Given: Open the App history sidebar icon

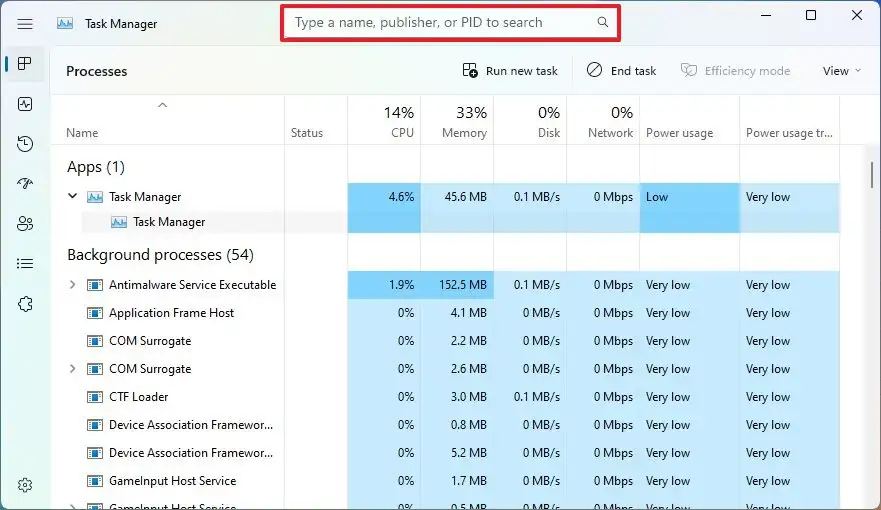Looking at the screenshot, I should tap(25, 144).
